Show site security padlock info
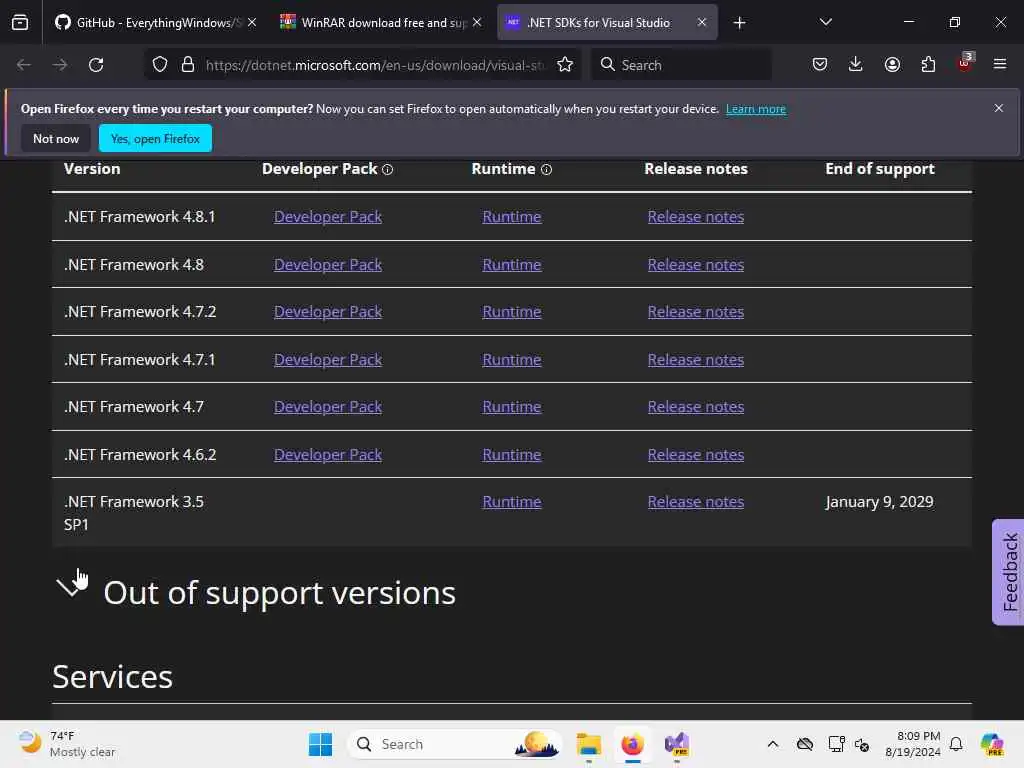 (x=188, y=65)
